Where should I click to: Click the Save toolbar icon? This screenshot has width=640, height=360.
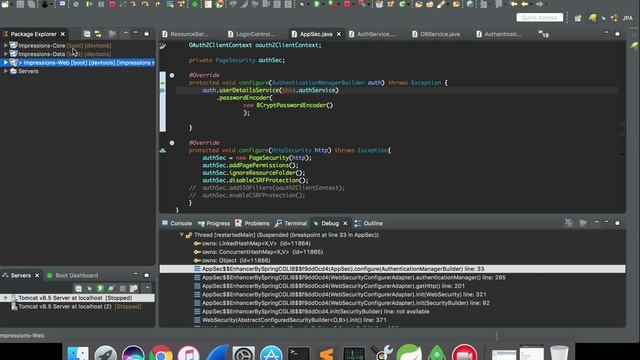point(20,4)
